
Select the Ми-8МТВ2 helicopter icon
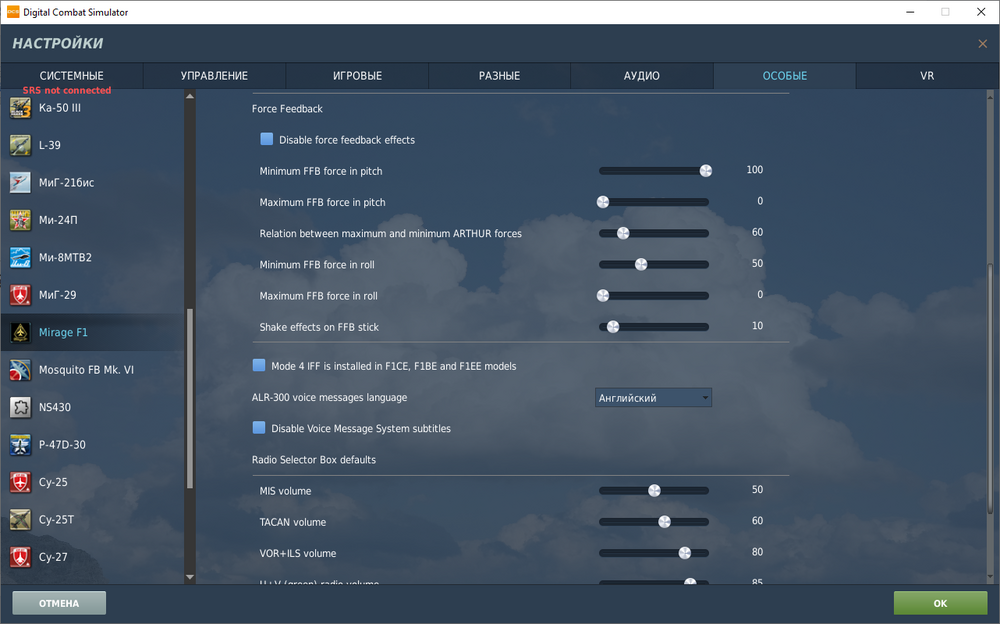(x=20, y=257)
